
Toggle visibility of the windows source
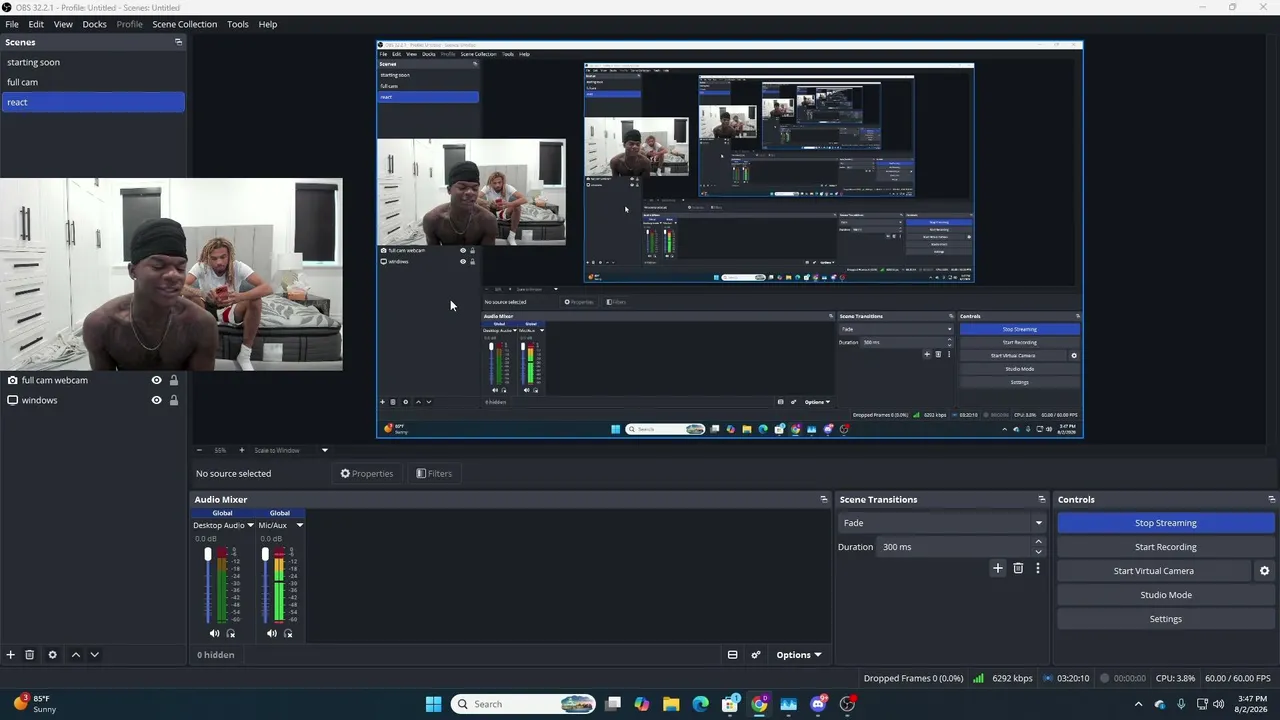pos(156,400)
